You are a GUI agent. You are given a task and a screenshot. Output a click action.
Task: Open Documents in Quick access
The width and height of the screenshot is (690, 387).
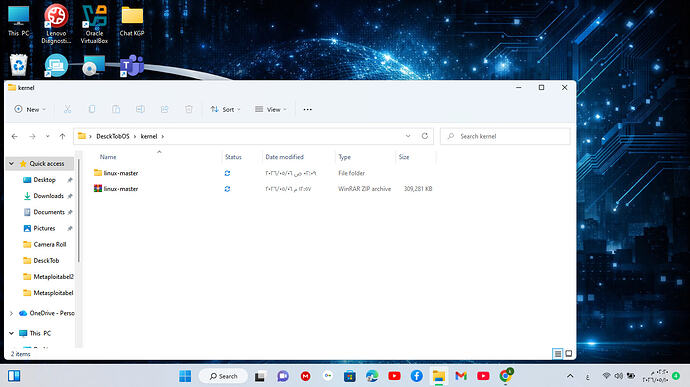click(49, 212)
